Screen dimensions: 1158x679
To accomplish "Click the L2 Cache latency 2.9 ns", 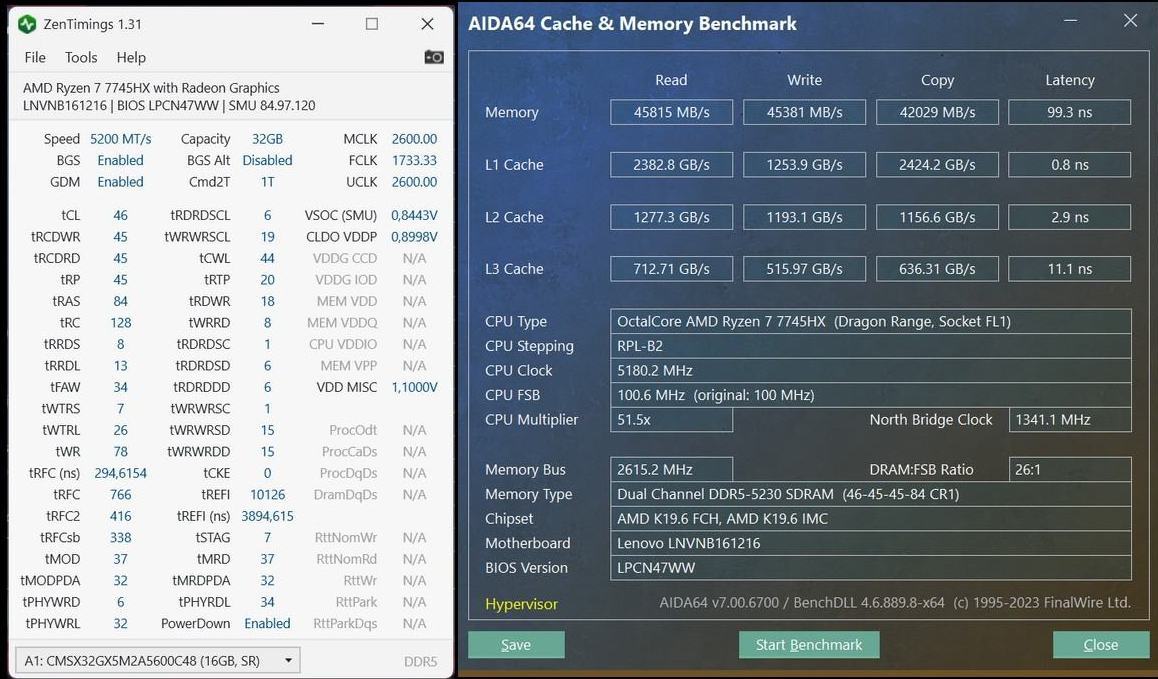I will 1069,217.
